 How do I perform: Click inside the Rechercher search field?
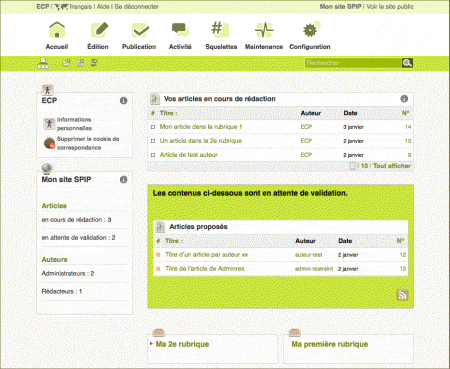click(x=353, y=63)
